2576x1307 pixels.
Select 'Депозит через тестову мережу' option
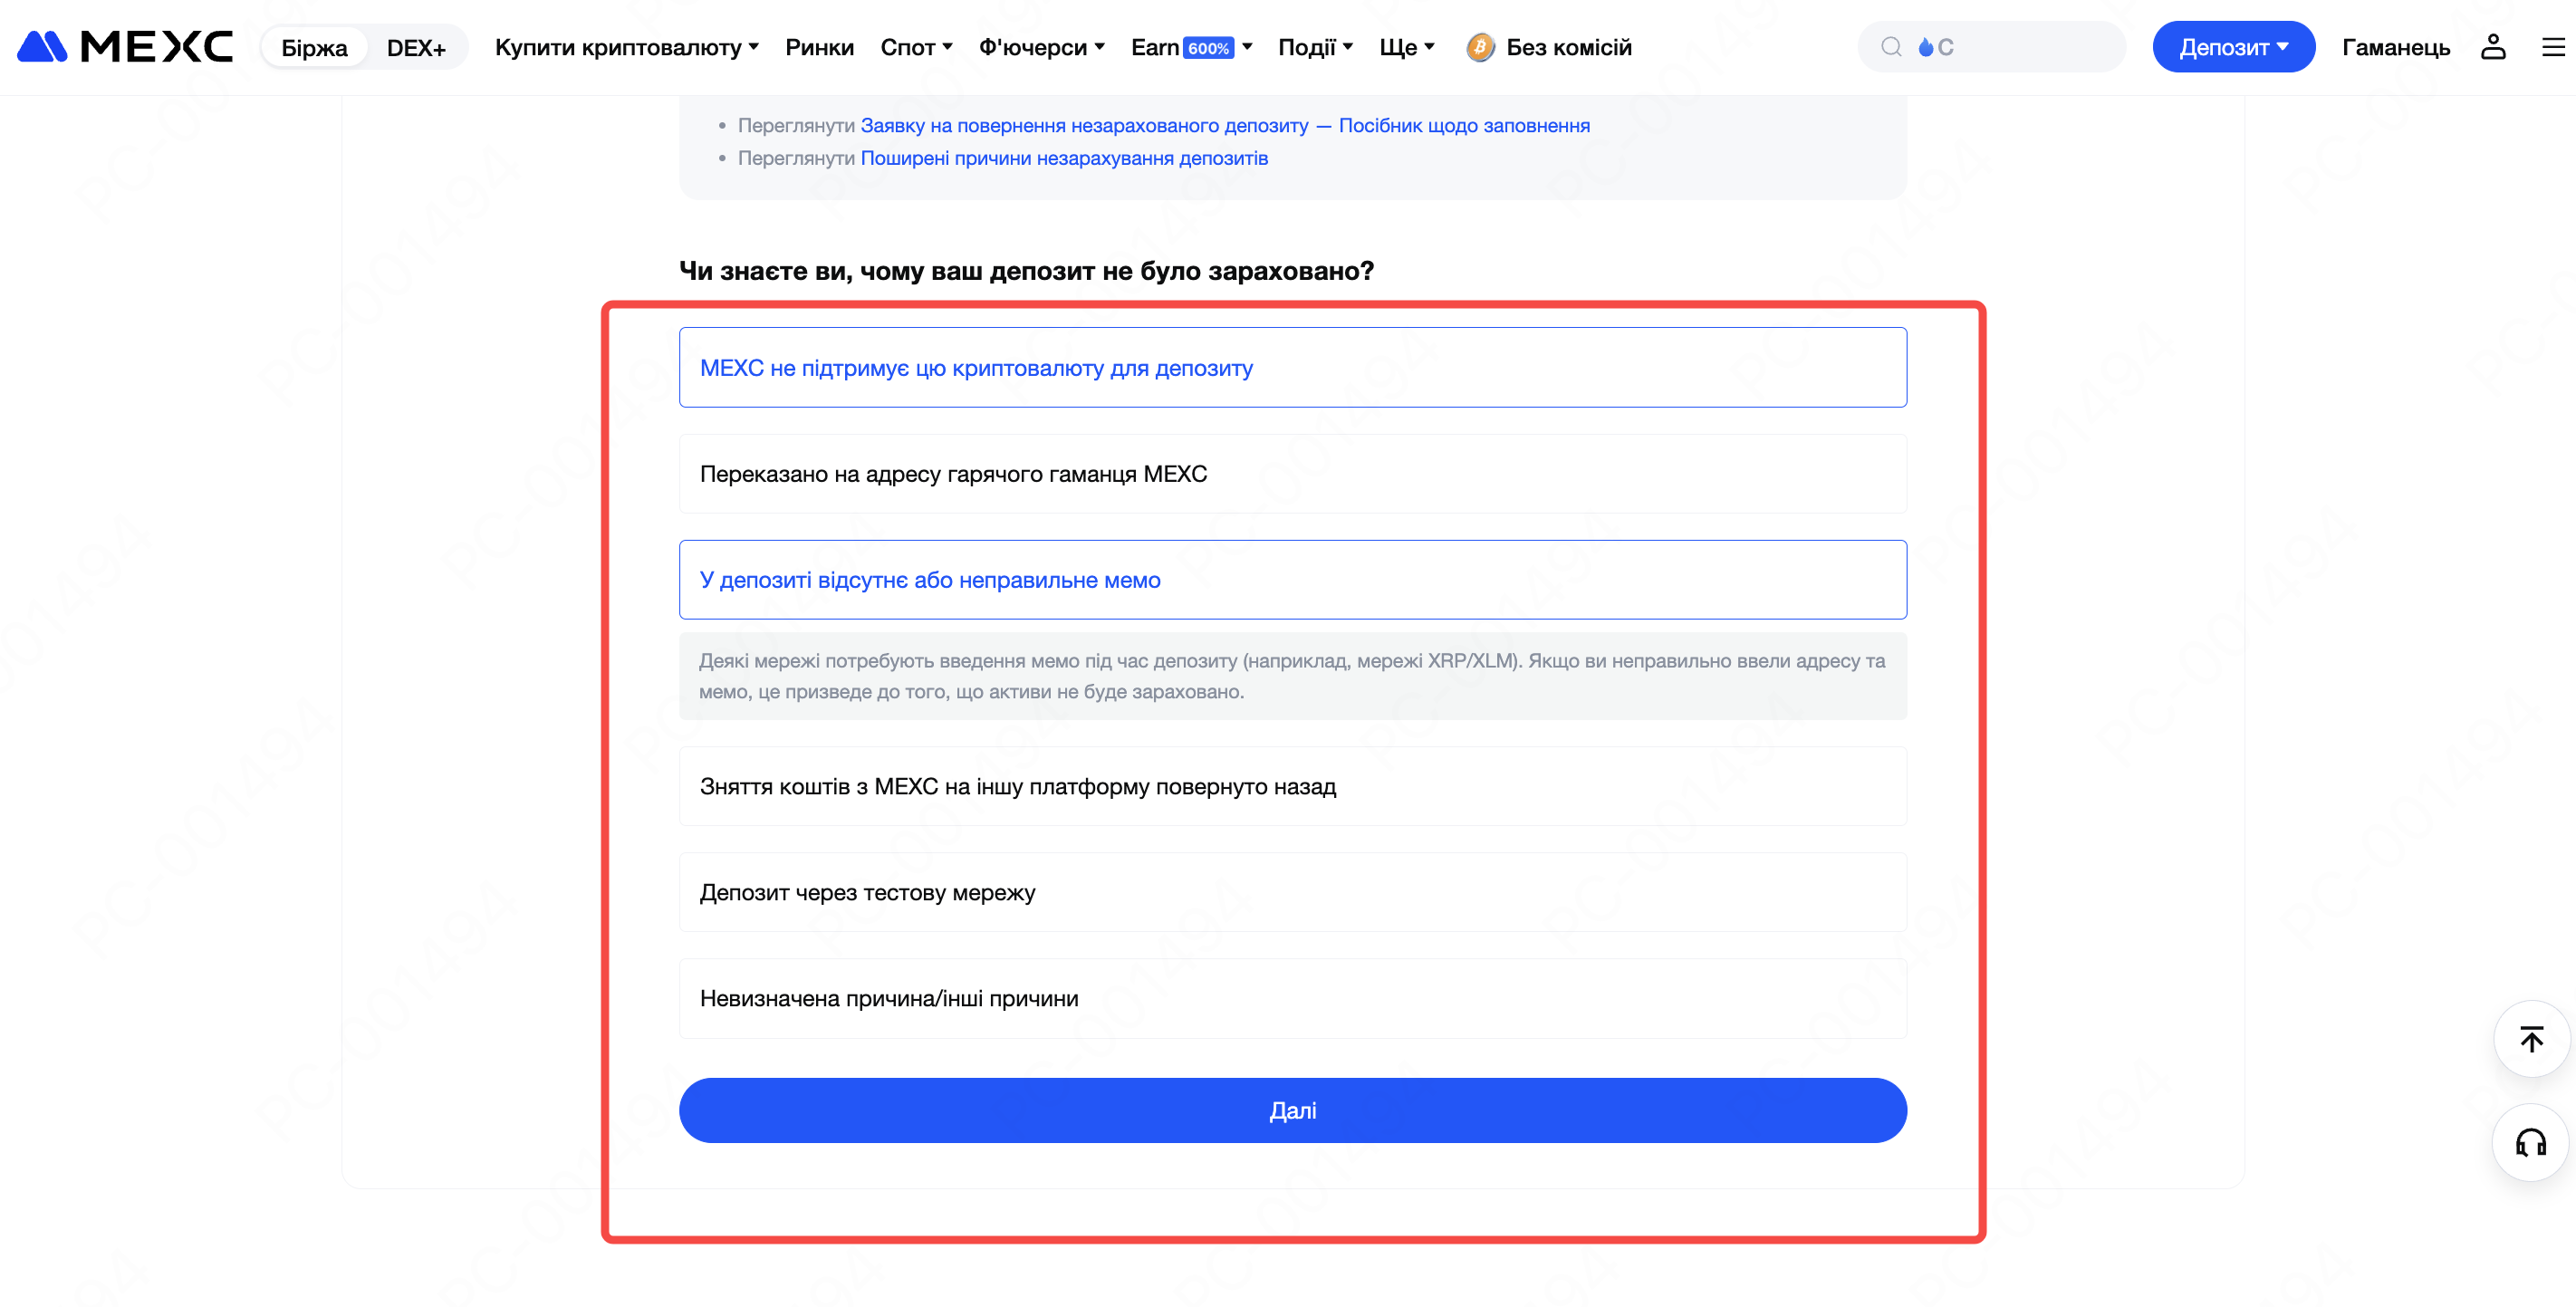(1292, 892)
